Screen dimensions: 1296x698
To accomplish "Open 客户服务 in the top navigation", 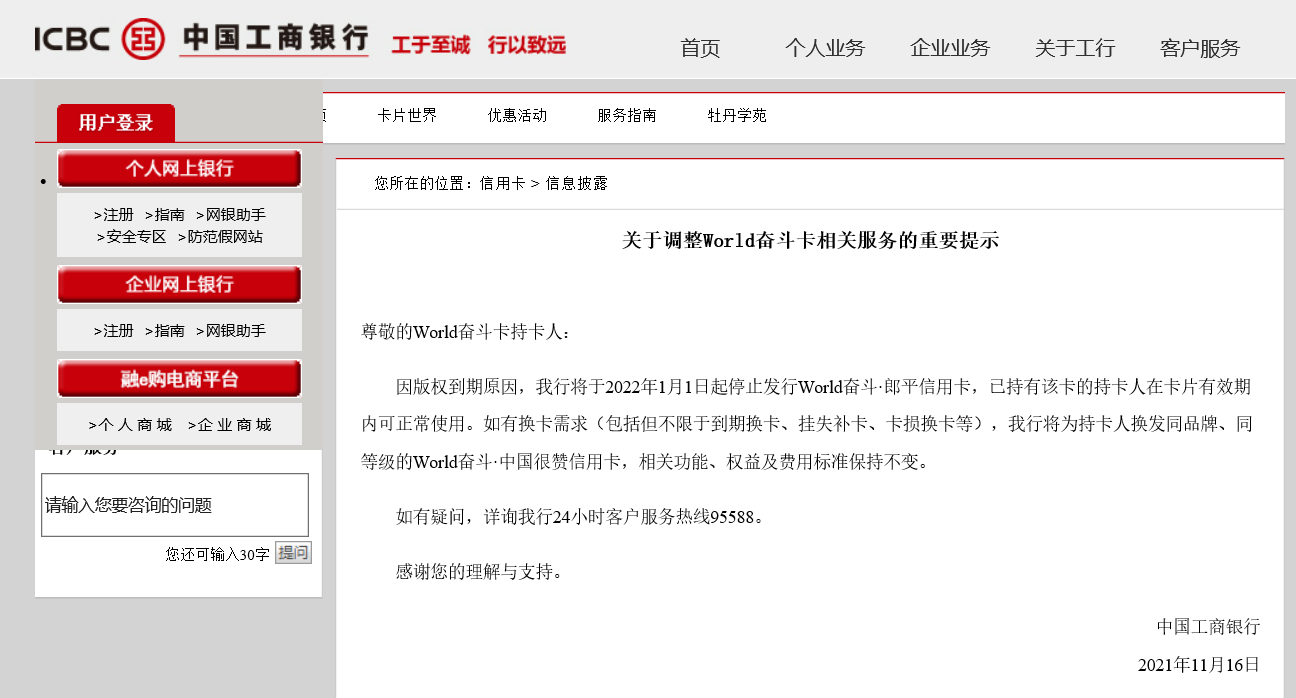I will pyautogui.click(x=1200, y=48).
